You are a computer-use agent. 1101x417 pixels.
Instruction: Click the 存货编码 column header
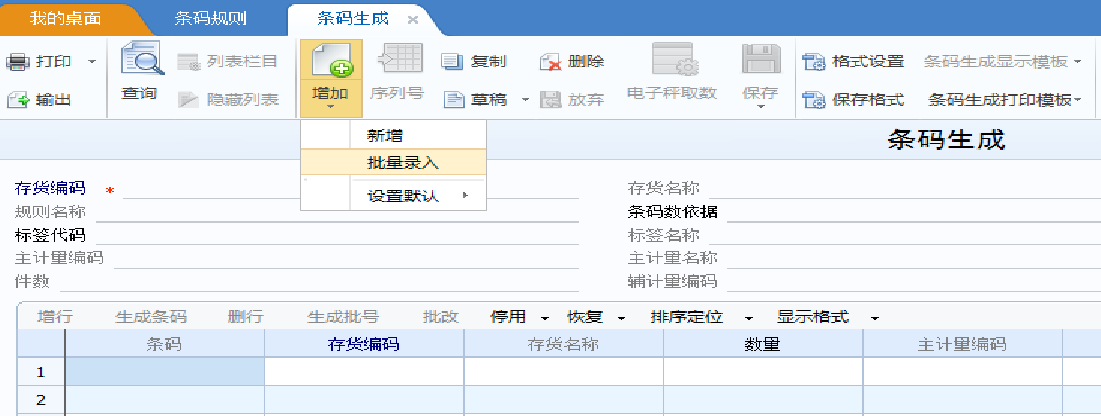pos(364,344)
